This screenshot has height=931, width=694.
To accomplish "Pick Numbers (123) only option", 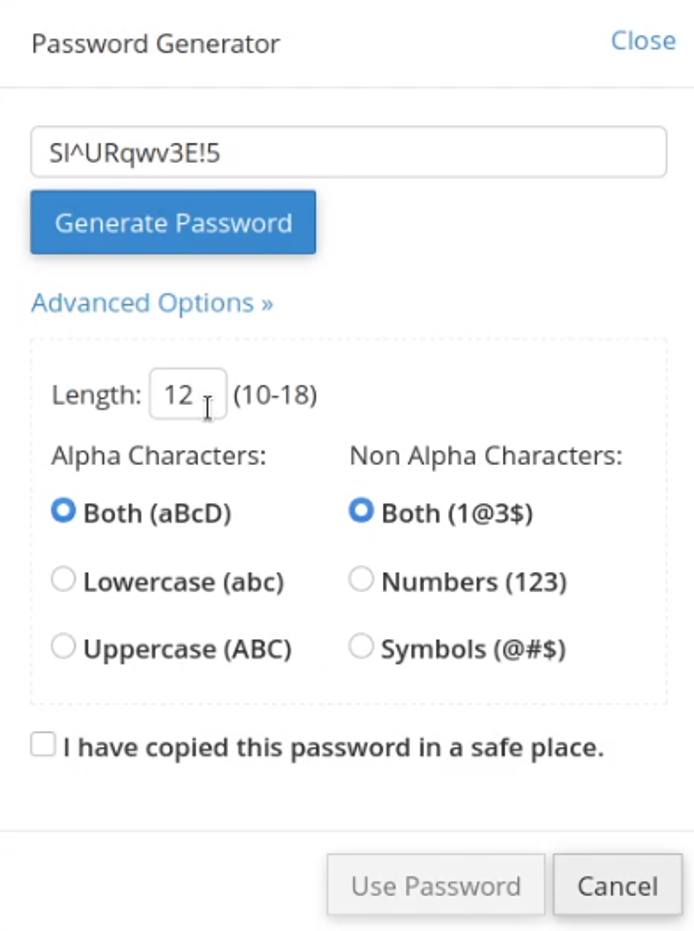I will point(361,579).
